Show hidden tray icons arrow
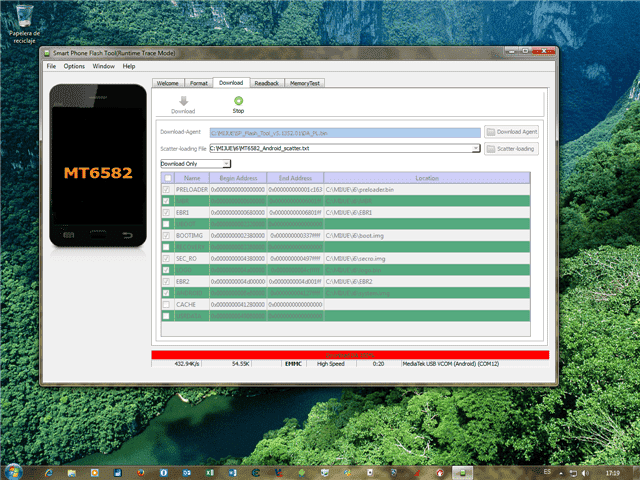This screenshot has width=640, height=480. 561,473
